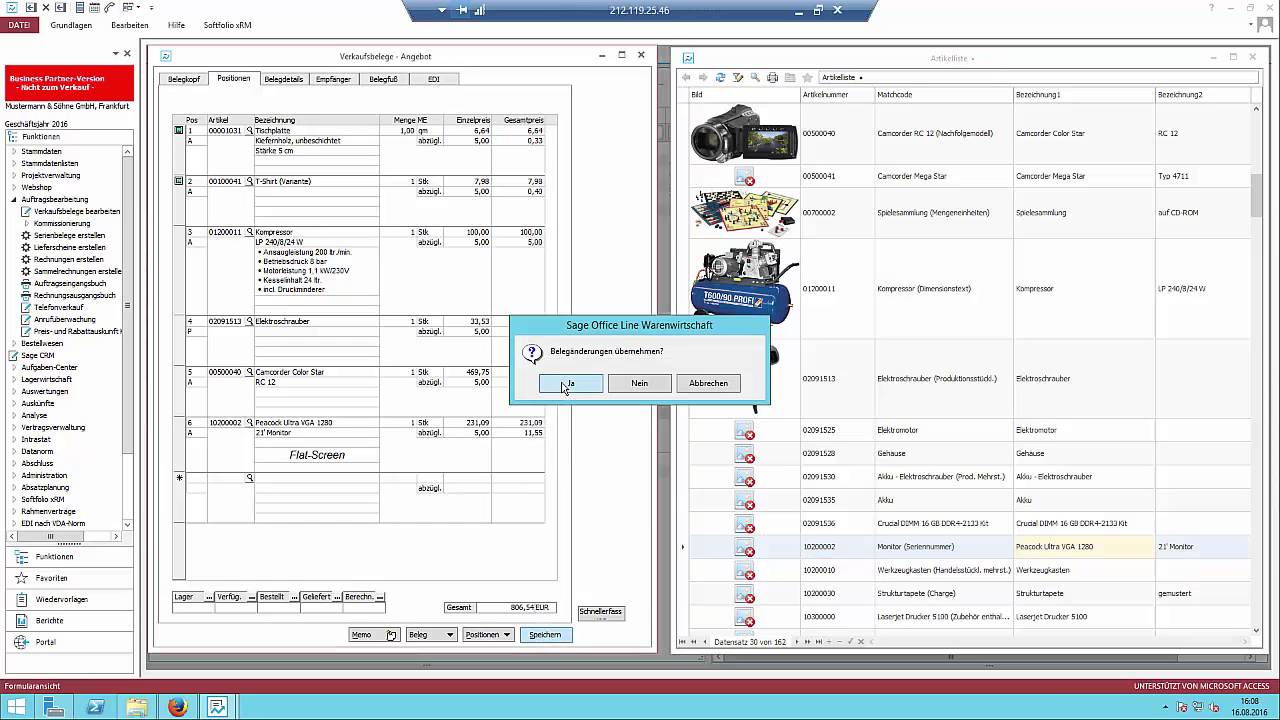Expand the Stammdaten tree node
This screenshot has height=720, width=1280.
point(15,152)
